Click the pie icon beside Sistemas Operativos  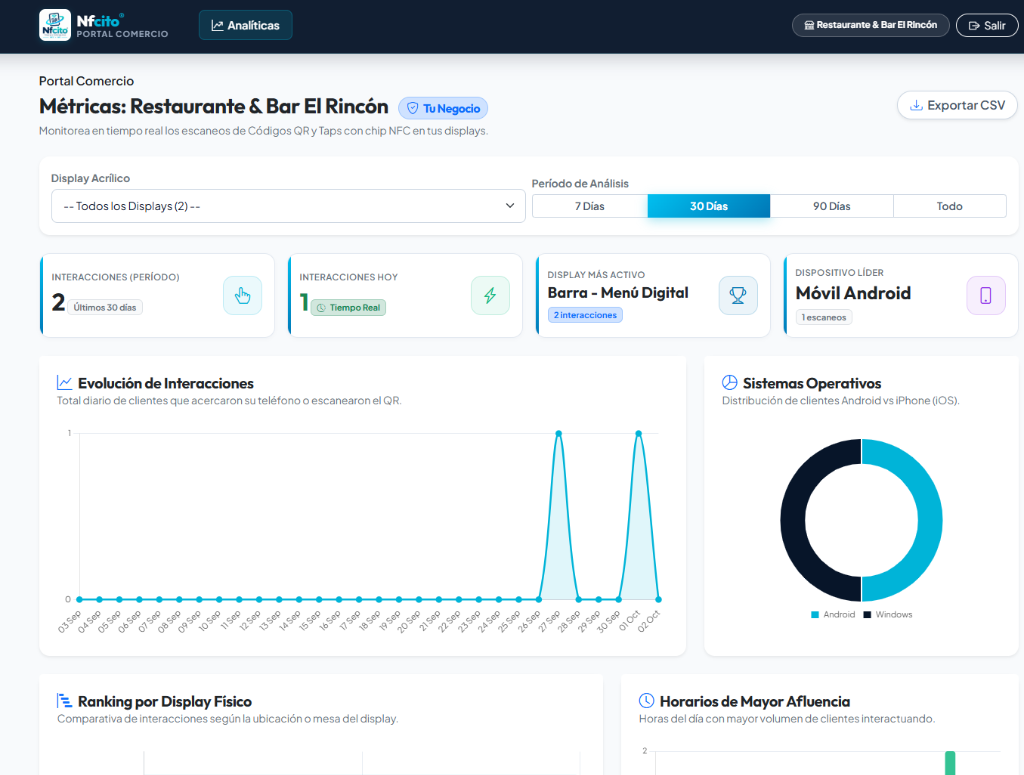[729, 383]
